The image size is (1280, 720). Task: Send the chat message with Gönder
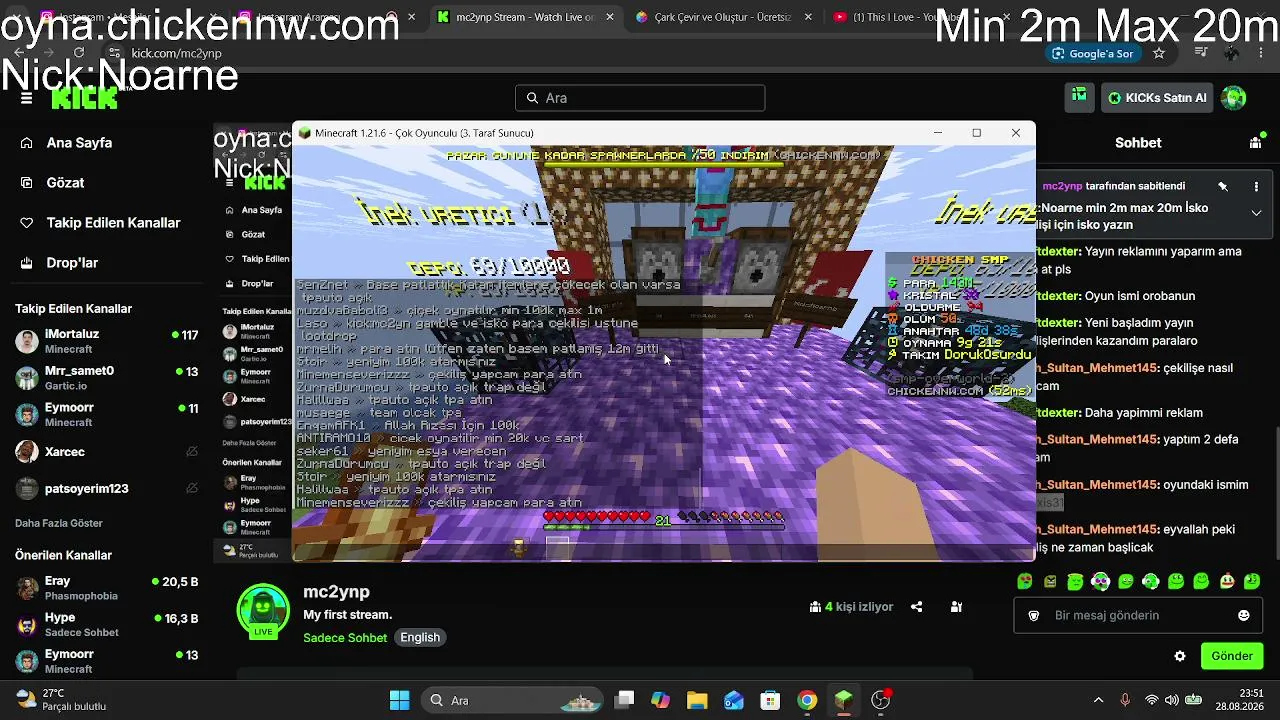click(1232, 656)
